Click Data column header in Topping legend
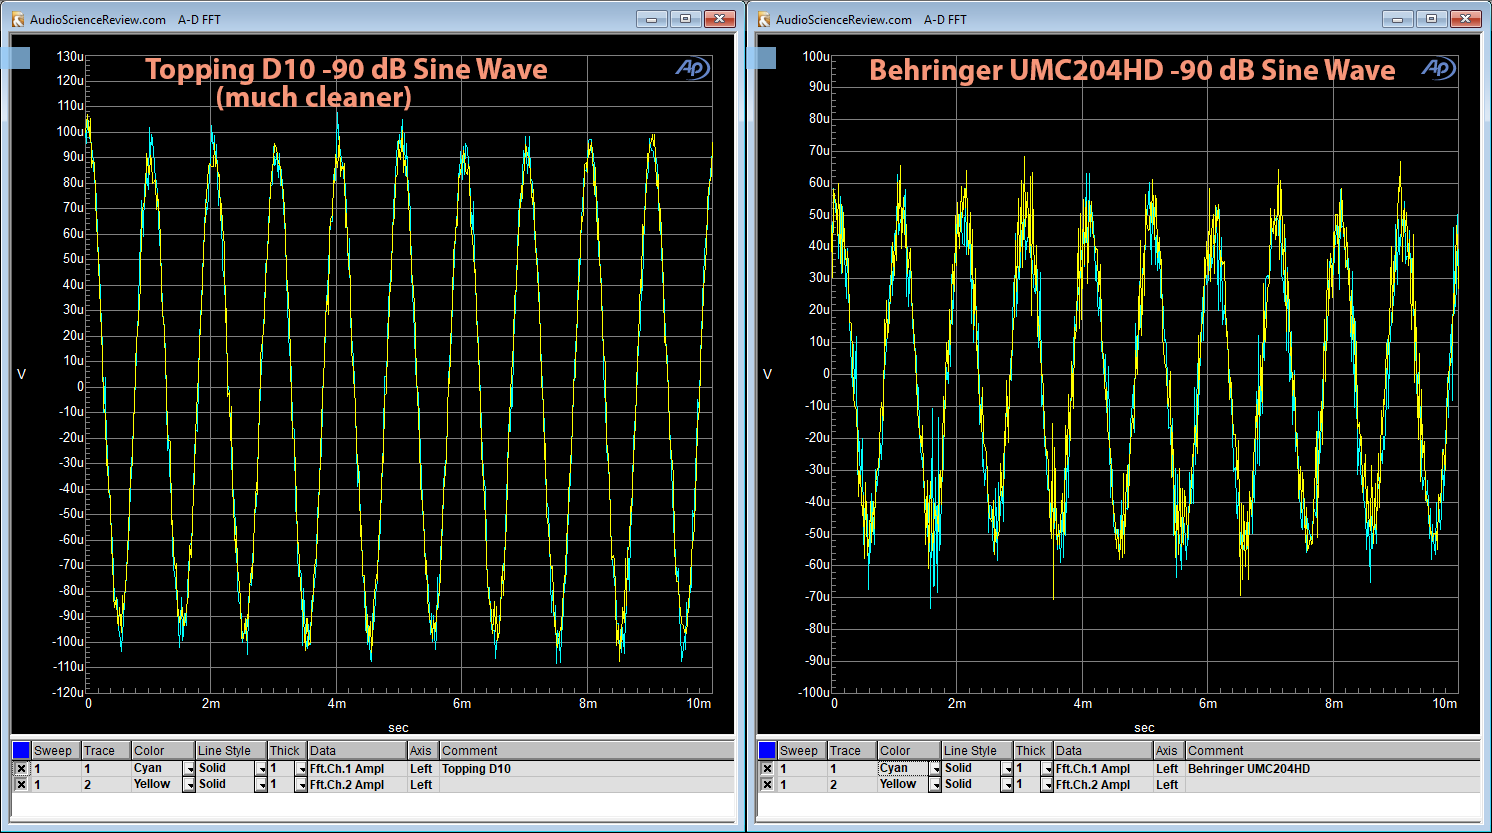This screenshot has width=1492, height=833. pyautogui.click(x=357, y=751)
